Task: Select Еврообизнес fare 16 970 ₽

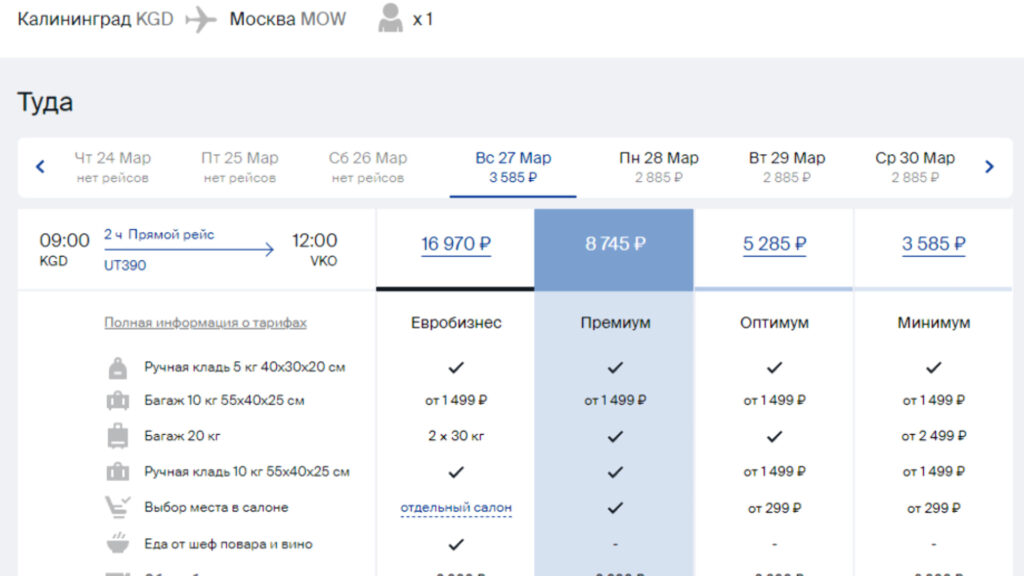Action: [455, 244]
